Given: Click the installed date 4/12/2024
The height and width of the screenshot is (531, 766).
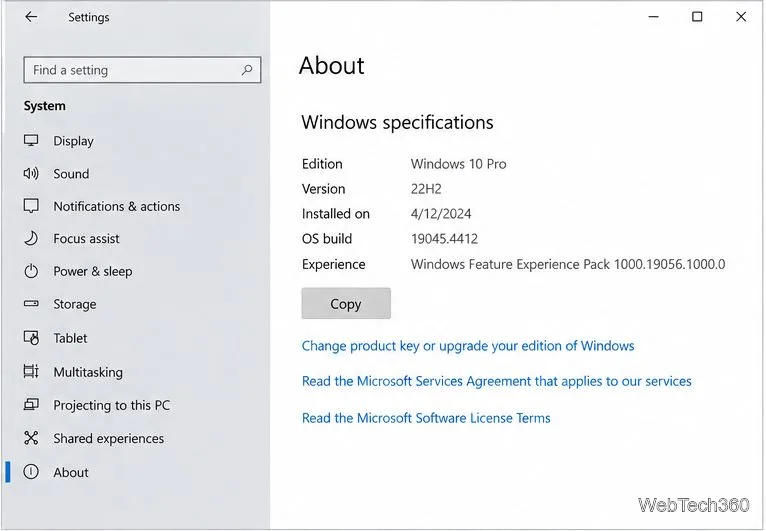Looking at the screenshot, I should click(441, 213).
